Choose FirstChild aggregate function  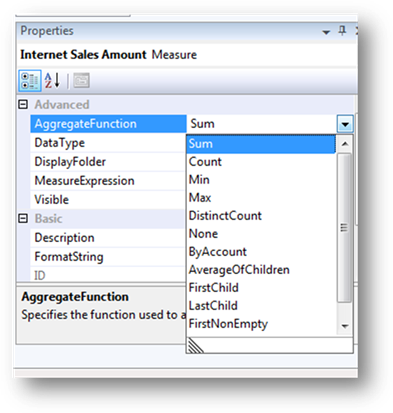261,288
